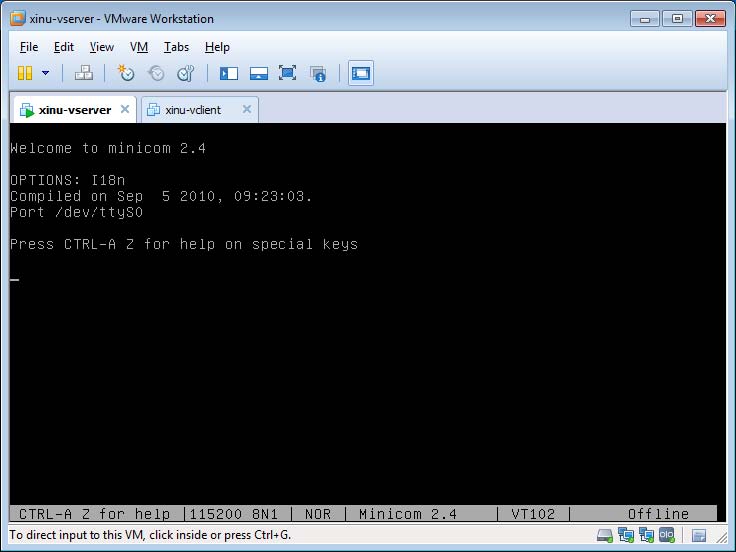736x552 pixels.
Task: Click the message log icon in status bar
Action: click(699, 535)
